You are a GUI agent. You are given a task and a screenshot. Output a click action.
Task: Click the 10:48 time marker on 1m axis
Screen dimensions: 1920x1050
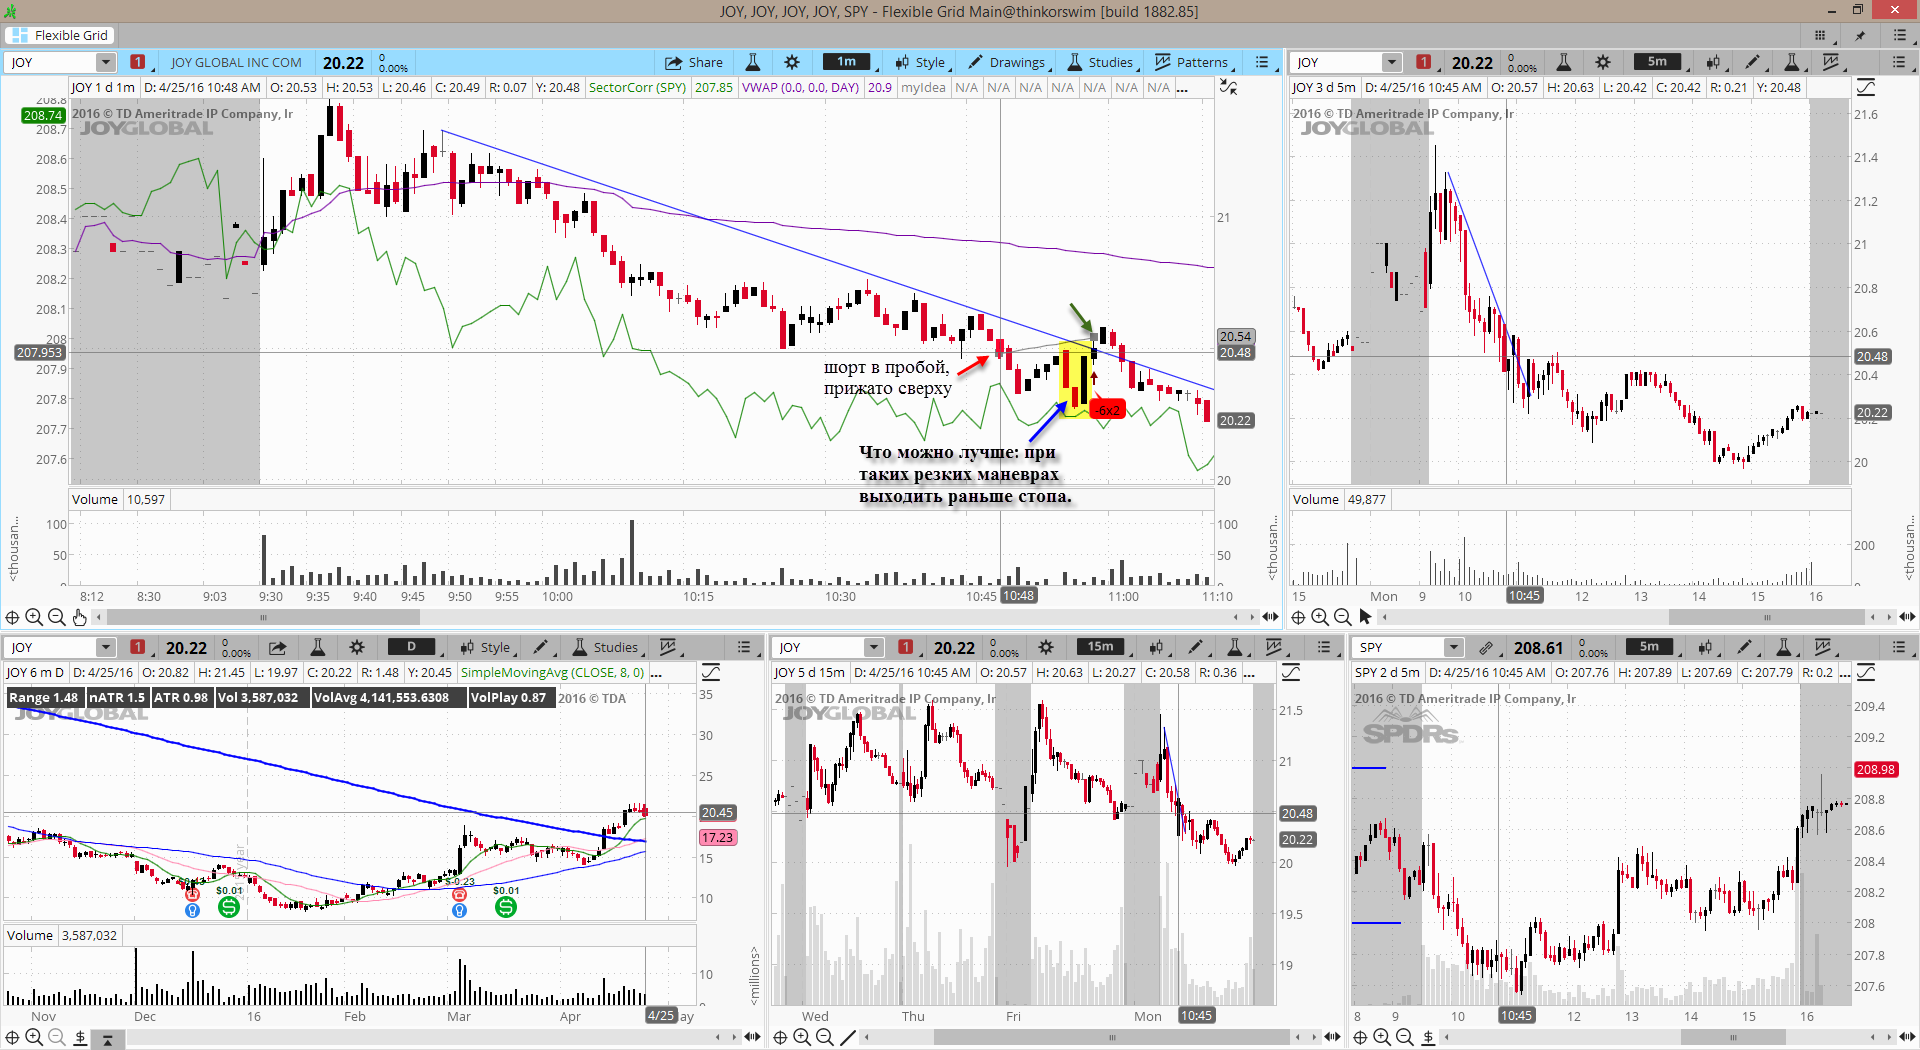[1018, 596]
